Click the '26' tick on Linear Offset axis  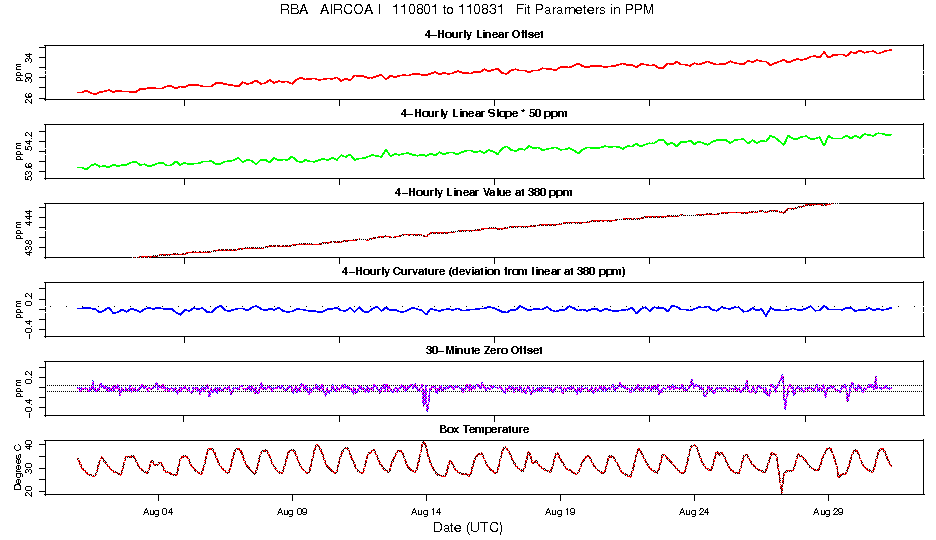pos(29,97)
